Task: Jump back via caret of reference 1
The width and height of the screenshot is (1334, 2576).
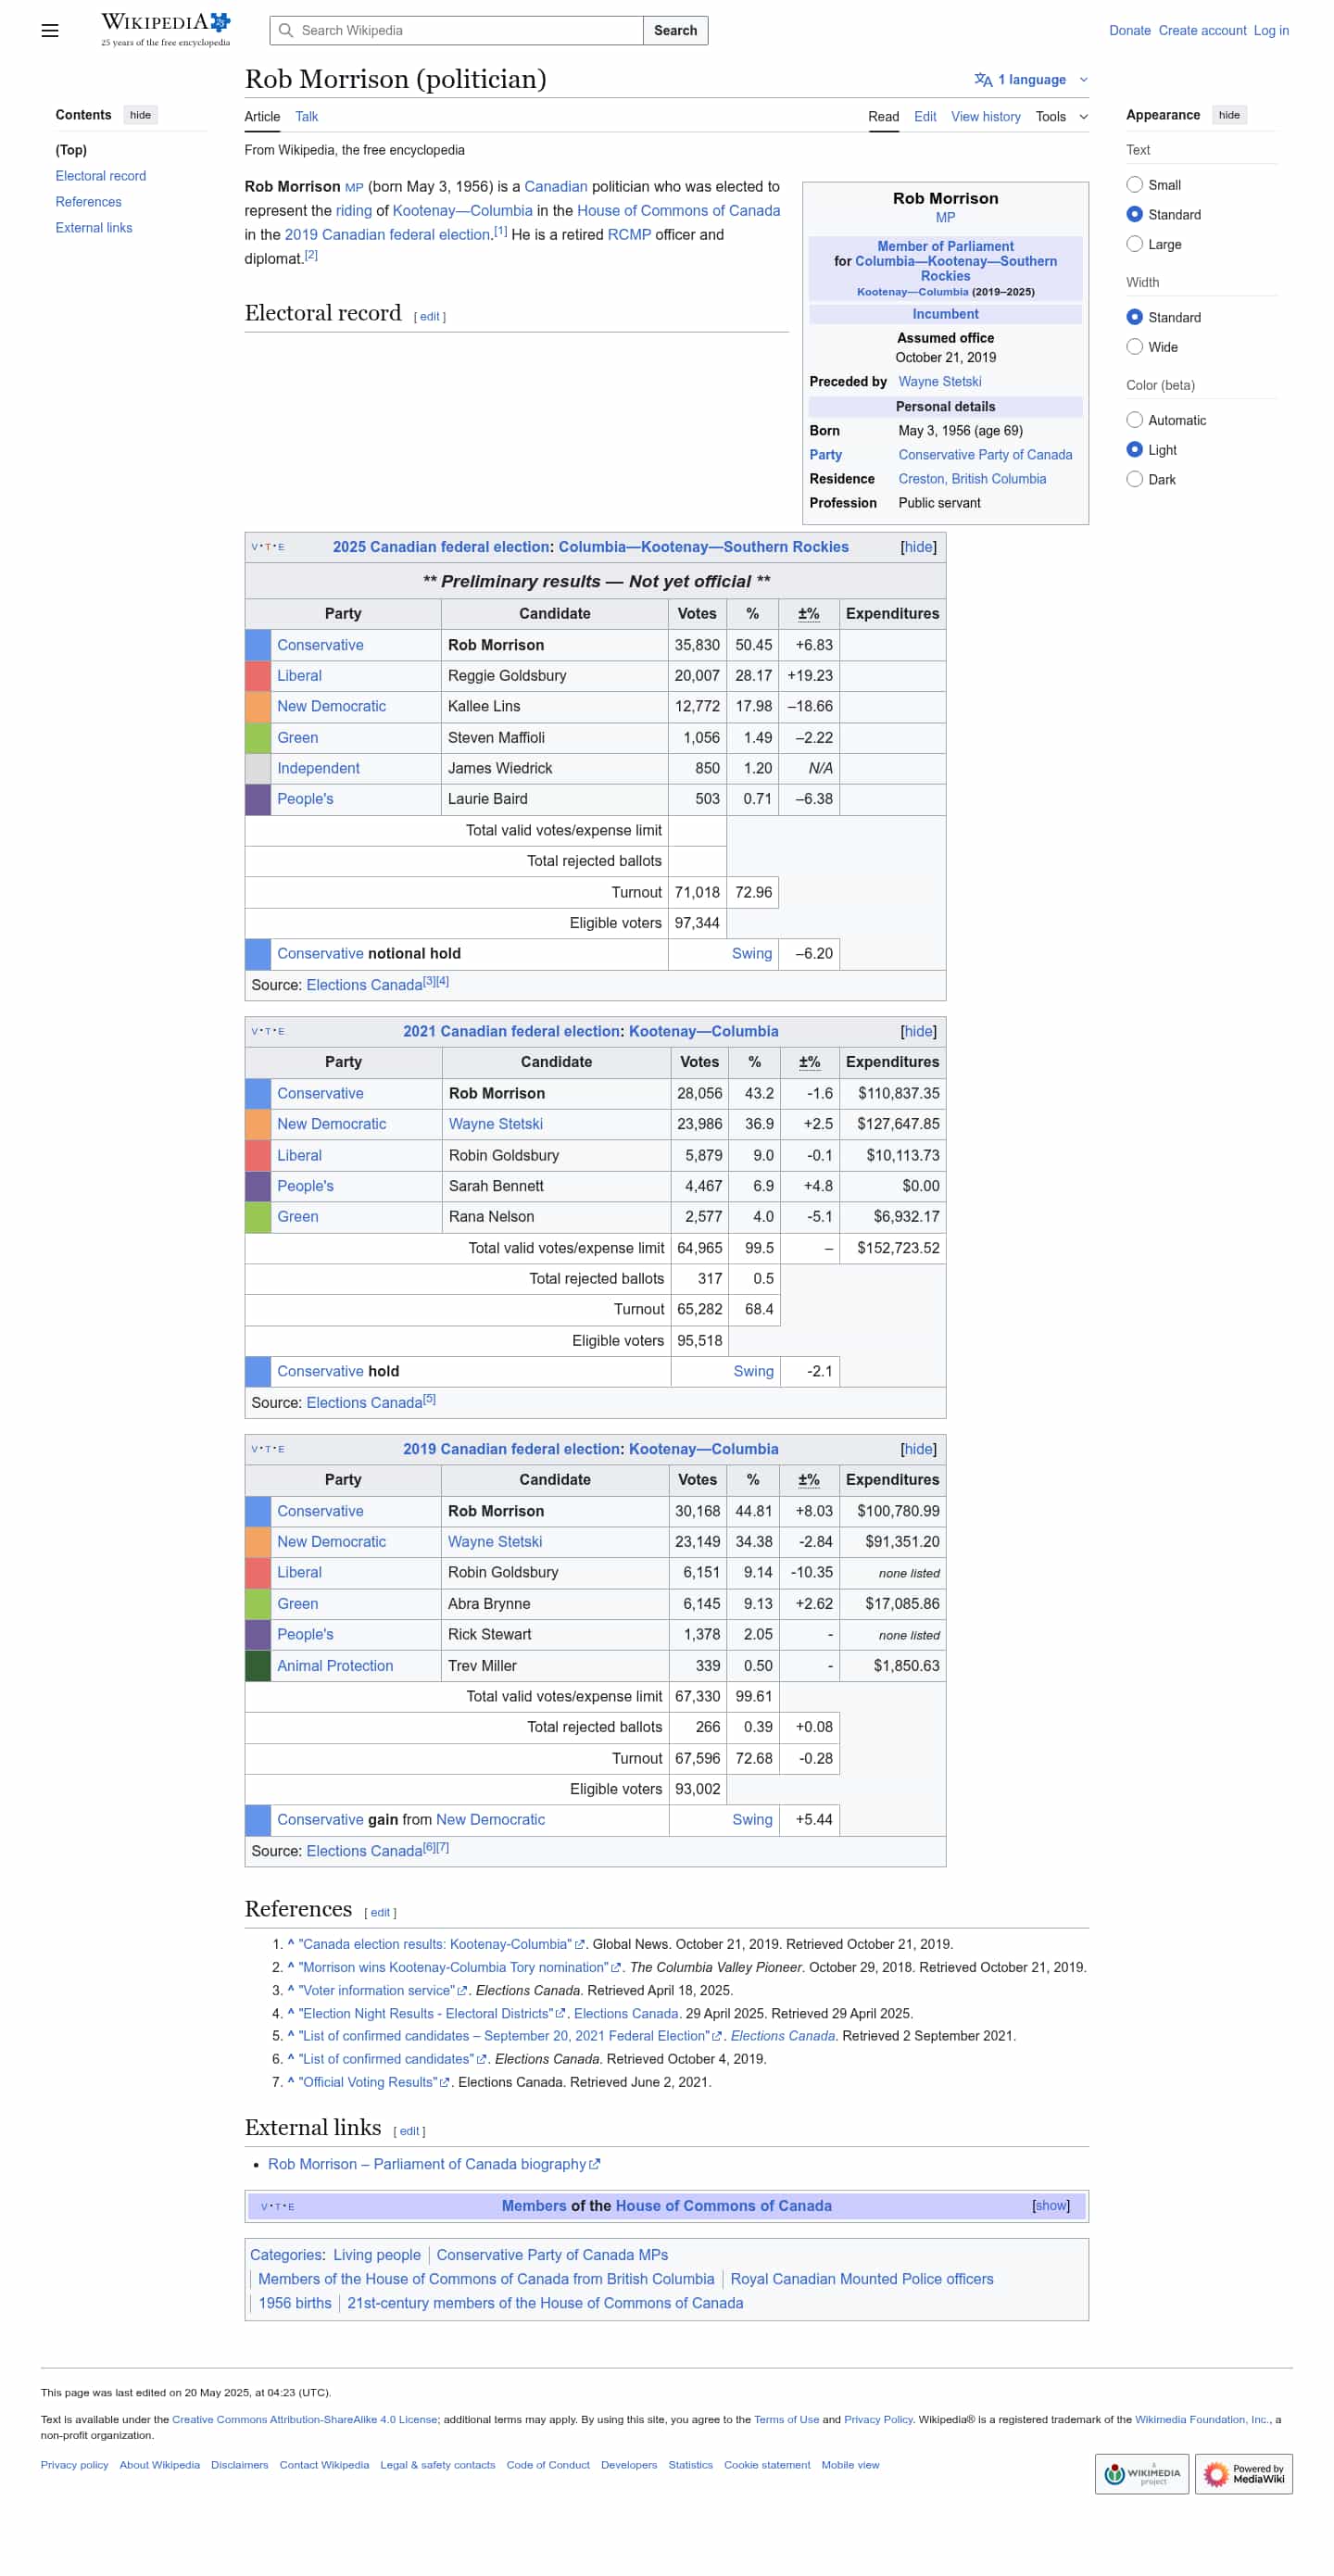Action: 291,1944
